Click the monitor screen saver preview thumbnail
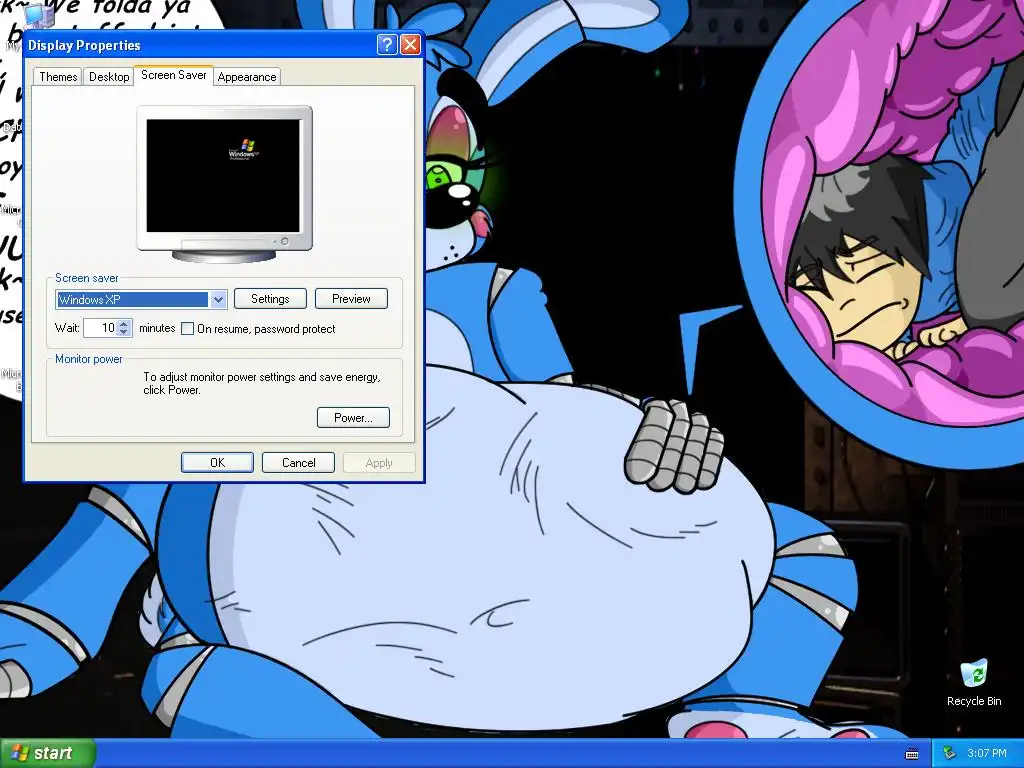 pos(223,176)
